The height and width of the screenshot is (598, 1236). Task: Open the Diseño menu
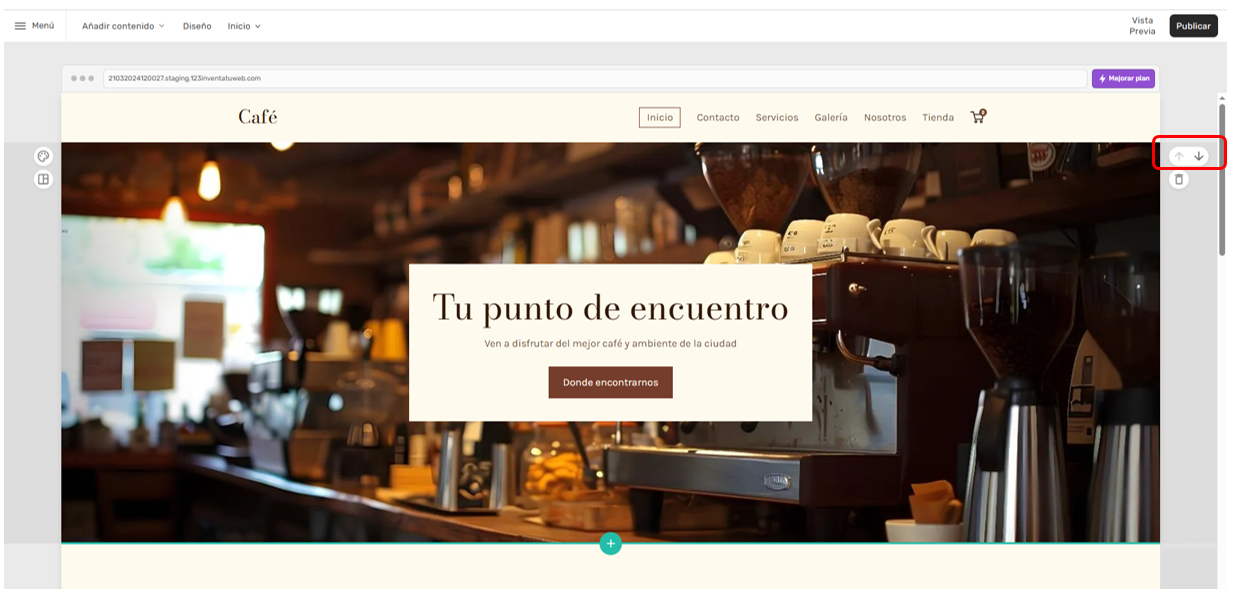(x=197, y=26)
